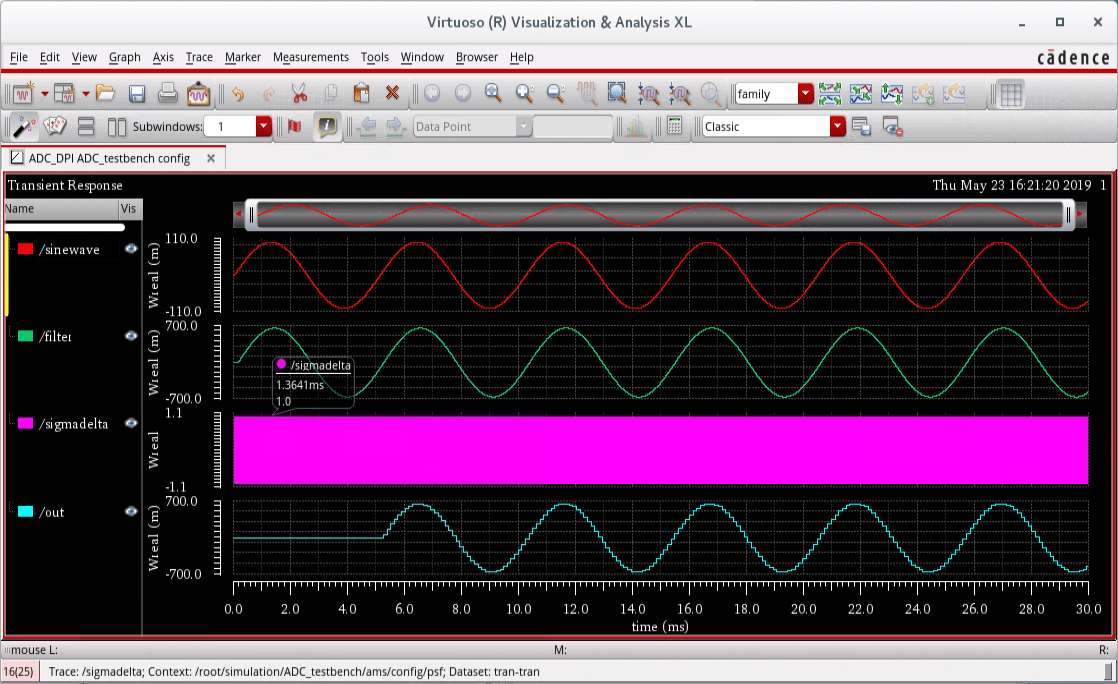Image resolution: width=1118 pixels, height=684 pixels.
Task: Select the /sigmadelta trace name in the legend
Action: click(74, 424)
